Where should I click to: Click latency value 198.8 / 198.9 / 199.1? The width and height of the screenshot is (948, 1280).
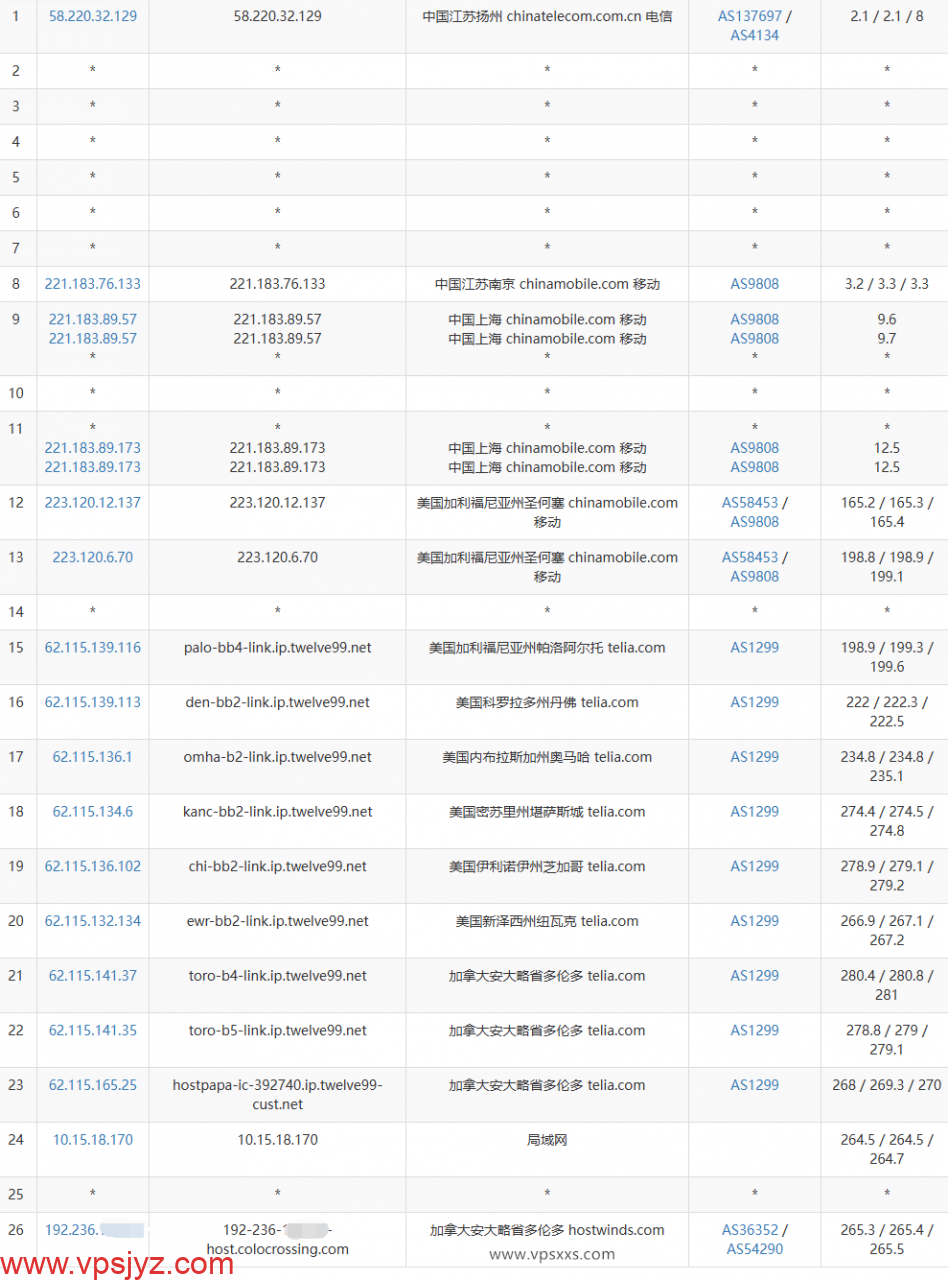[x=887, y=567]
